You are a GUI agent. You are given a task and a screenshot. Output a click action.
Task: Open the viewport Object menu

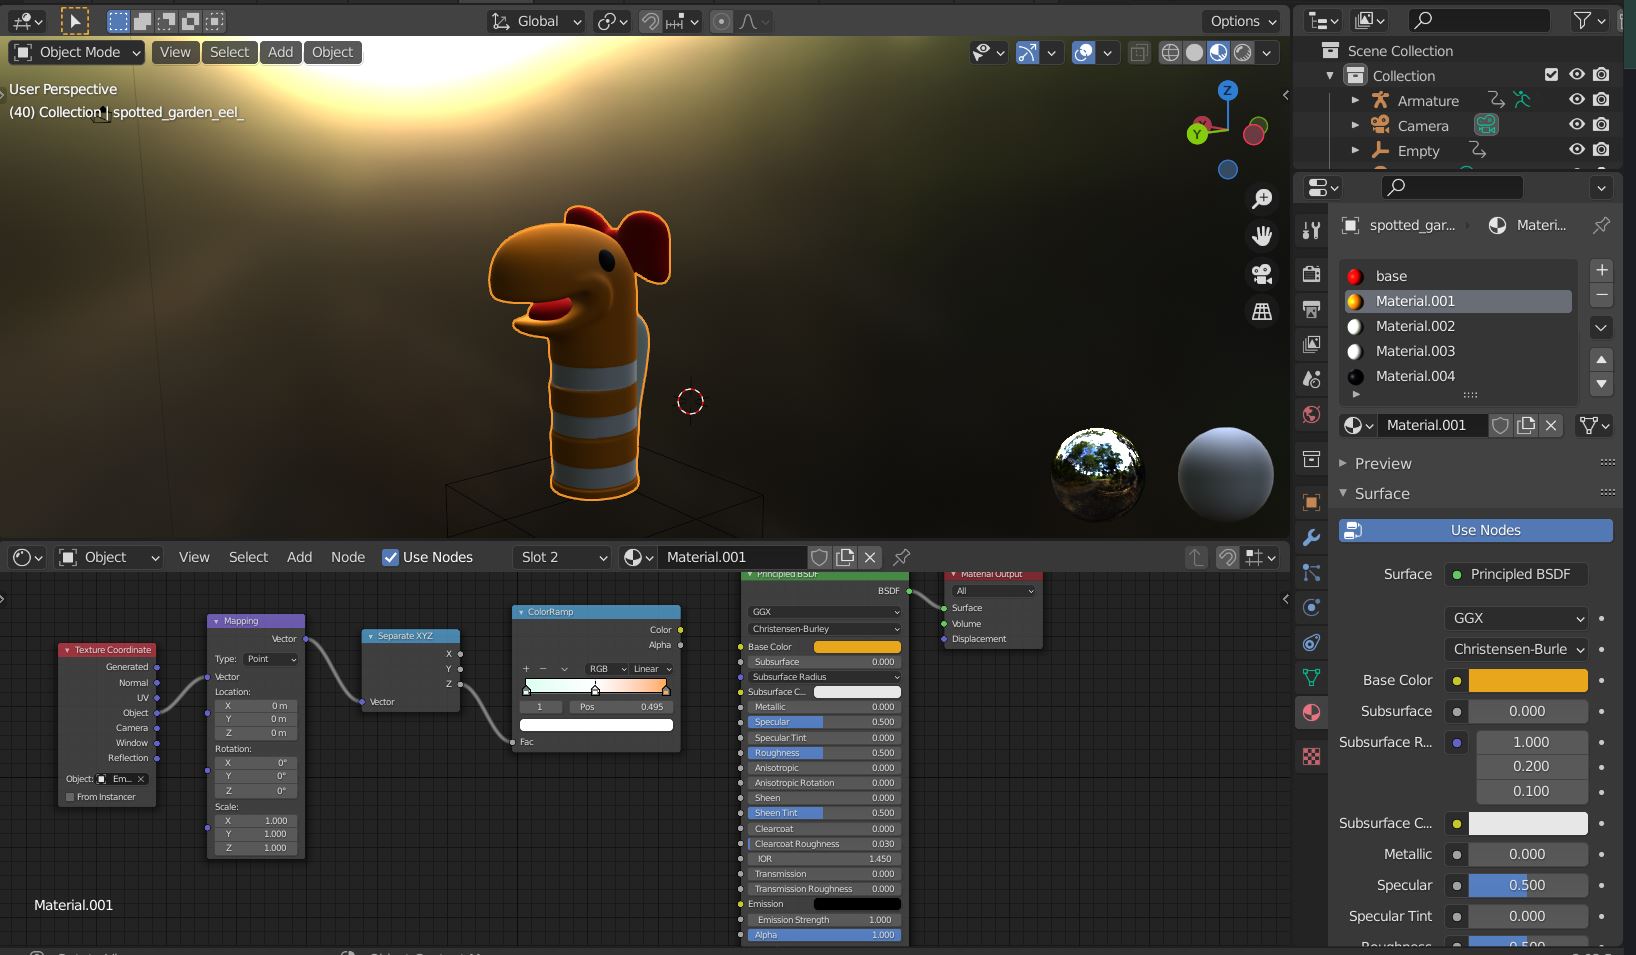(332, 52)
